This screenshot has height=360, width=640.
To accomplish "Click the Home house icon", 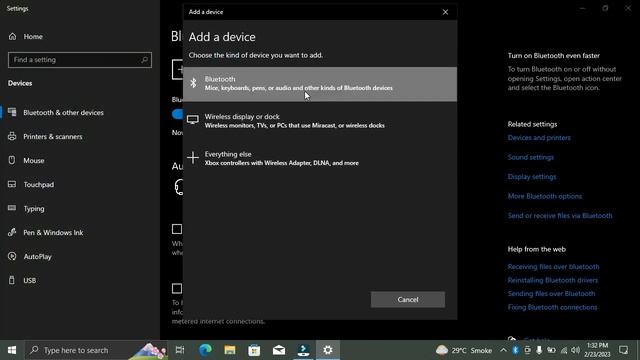I will pos(12,36).
